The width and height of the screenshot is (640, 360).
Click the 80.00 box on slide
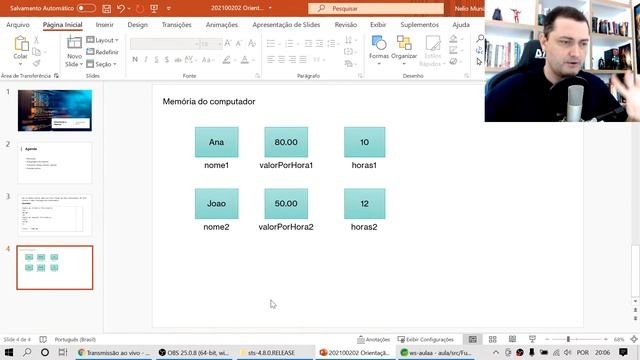tap(286, 142)
